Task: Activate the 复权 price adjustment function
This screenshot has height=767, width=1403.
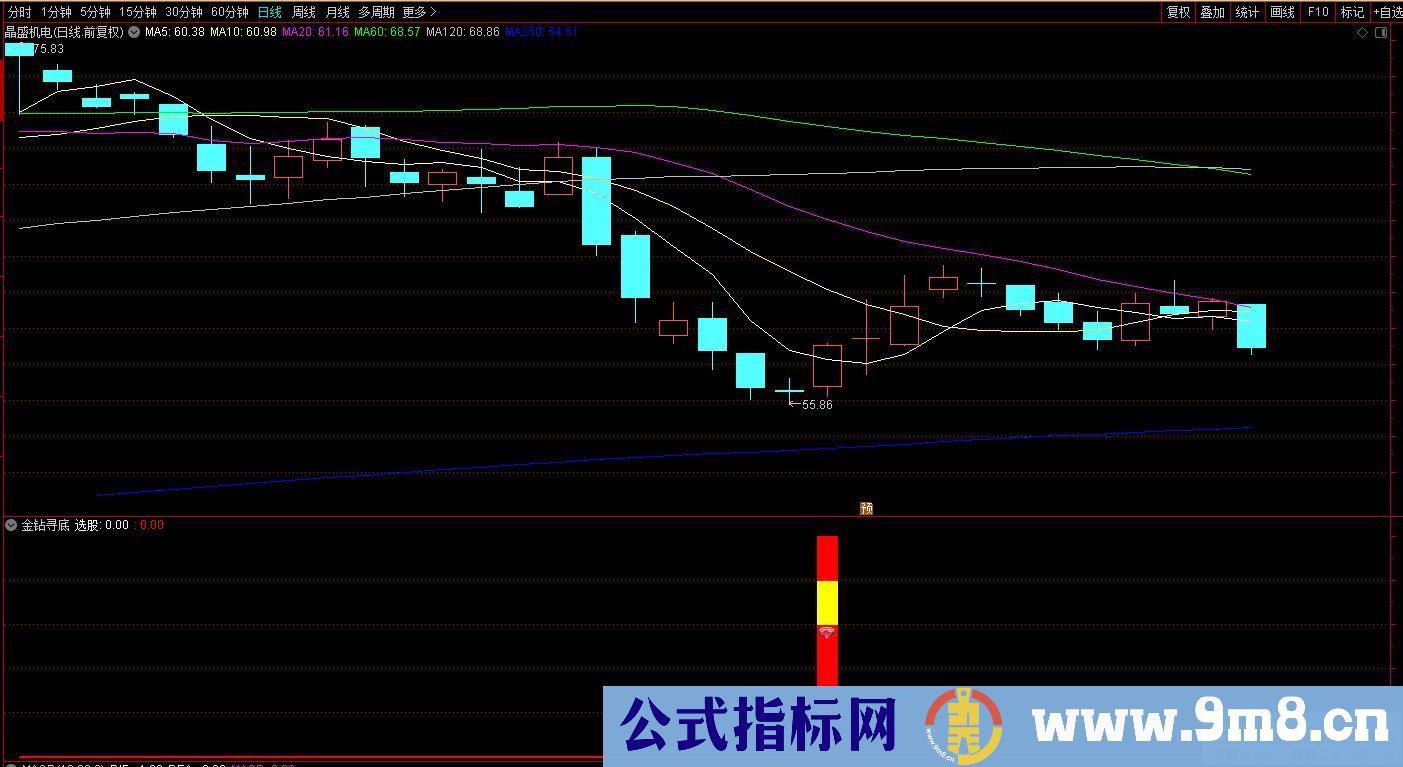Action: click(x=1178, y=12)
